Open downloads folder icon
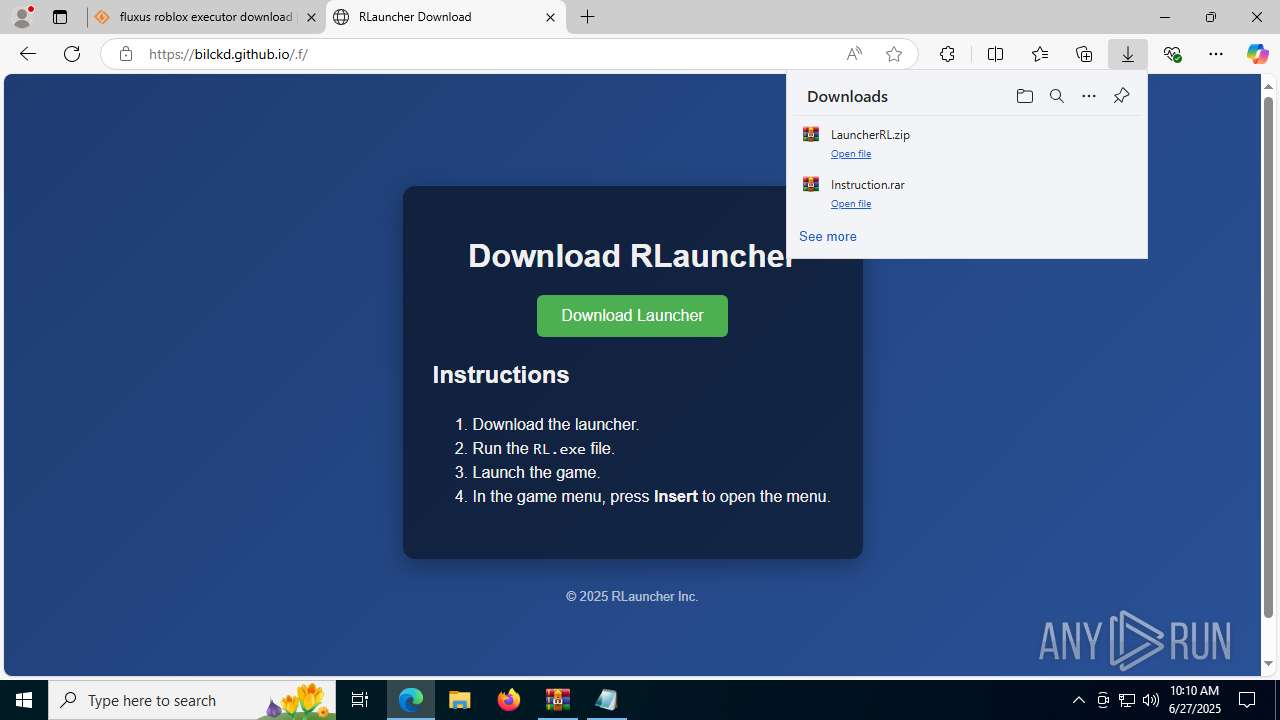 pos(1024,96)
